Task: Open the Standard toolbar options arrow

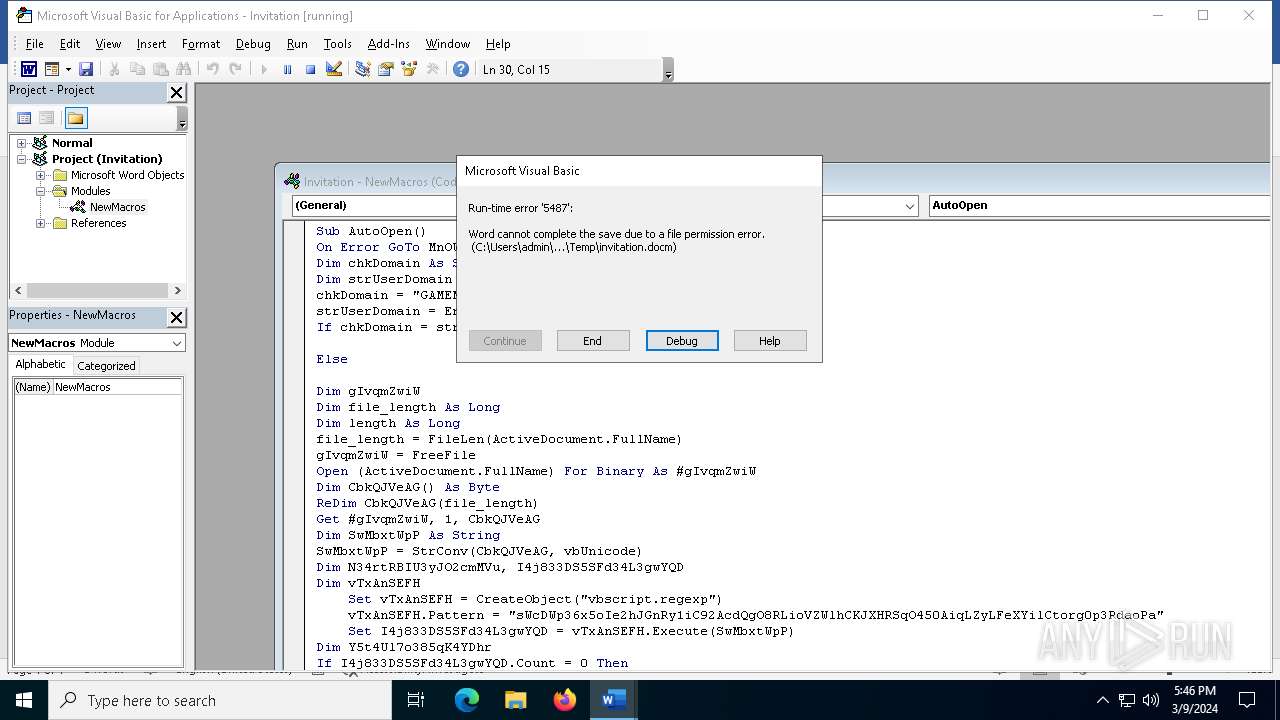Action: 668,70
